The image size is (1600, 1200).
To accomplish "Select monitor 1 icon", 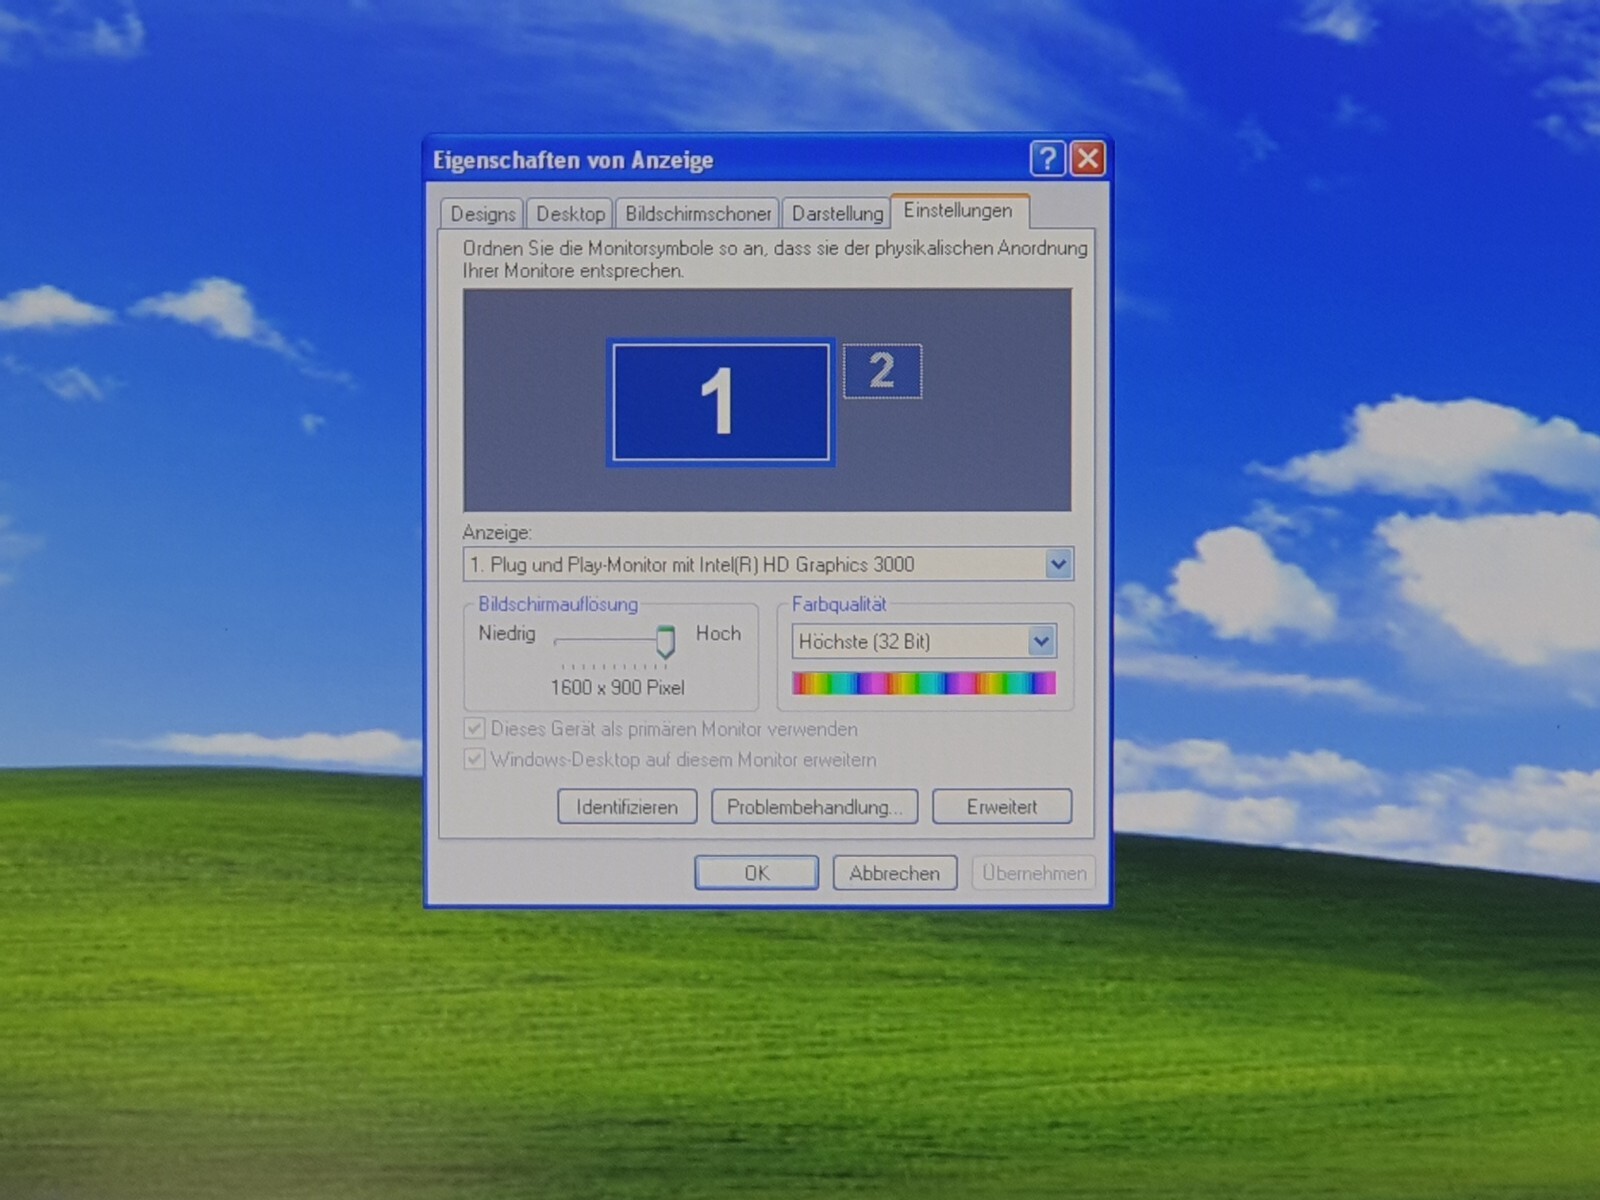I will (x=720, y=402).
